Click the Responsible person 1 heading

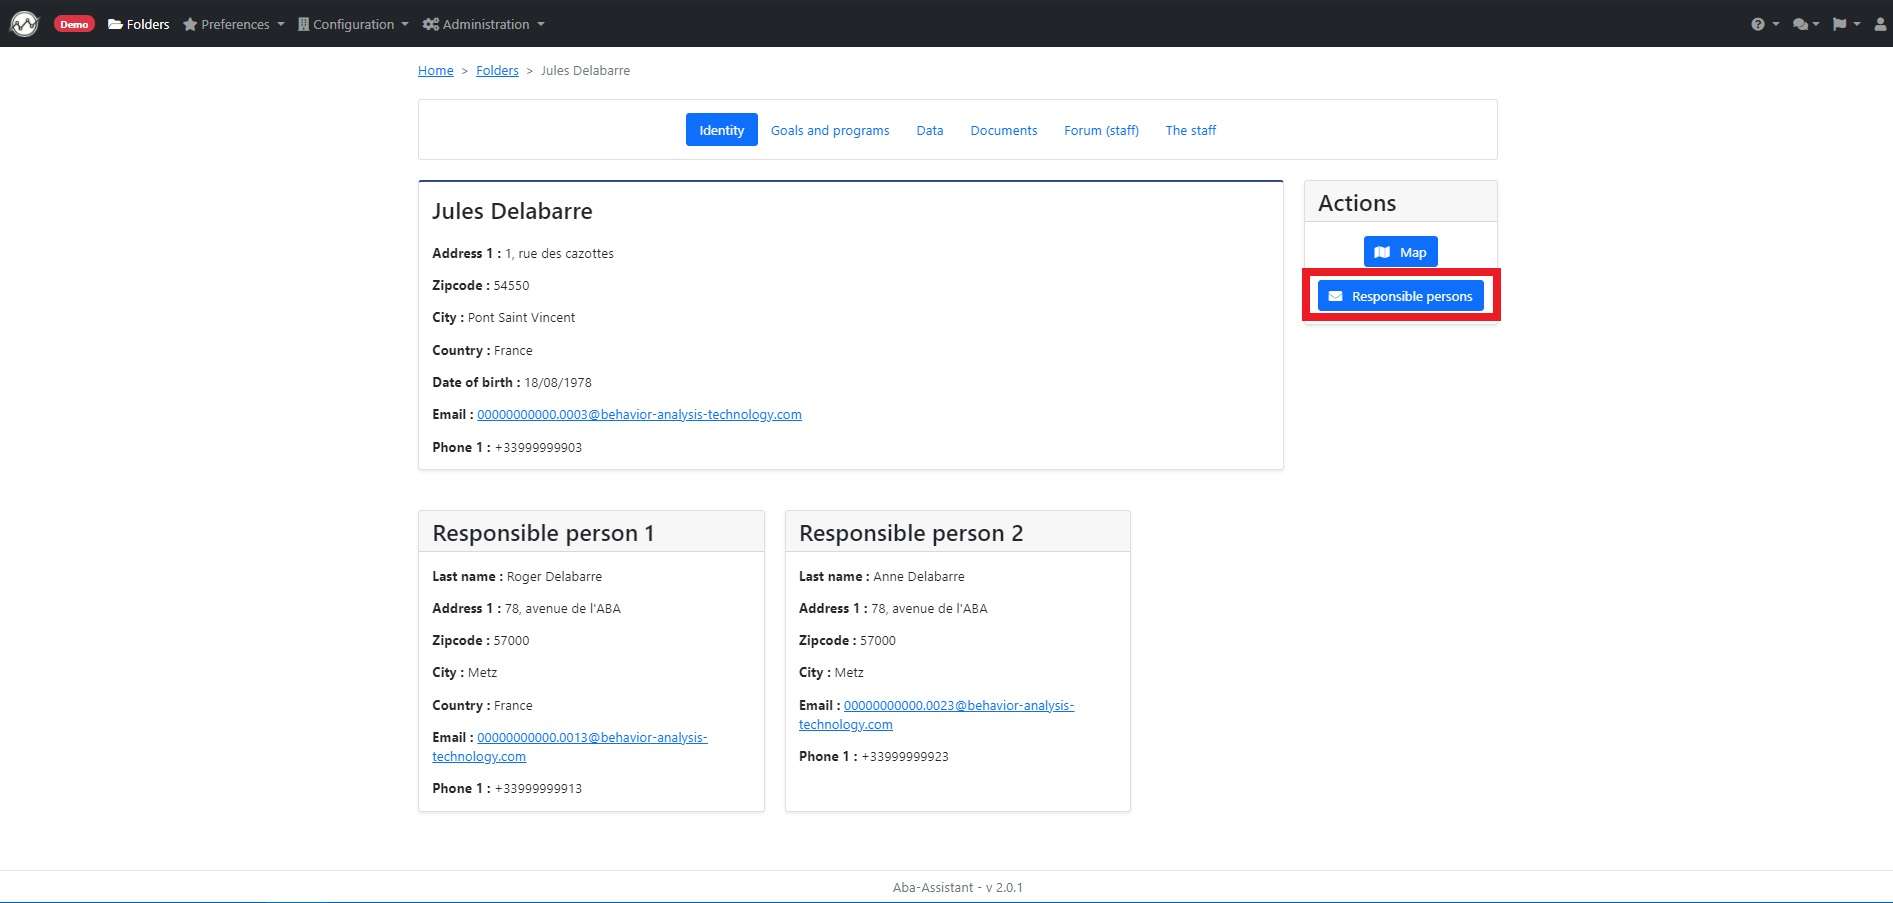click(543, 533)
